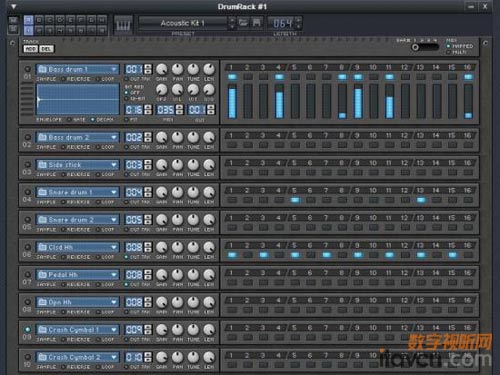Click the Bass drum 1 Pan knob
The height and width of the screenshot is (375, 500).
pos(177,69)
